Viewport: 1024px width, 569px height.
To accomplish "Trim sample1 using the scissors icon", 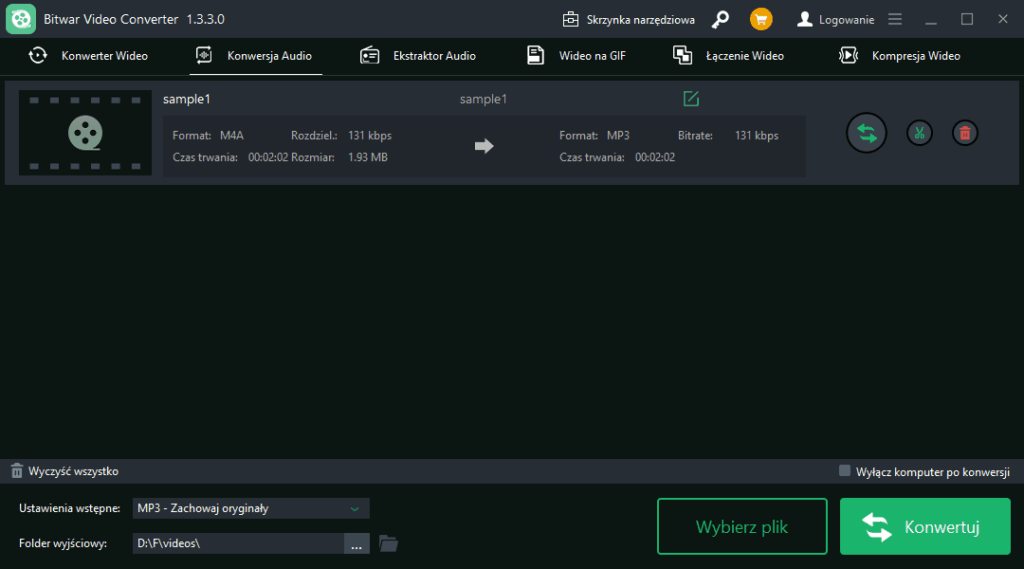I will [x=920, y=133].
